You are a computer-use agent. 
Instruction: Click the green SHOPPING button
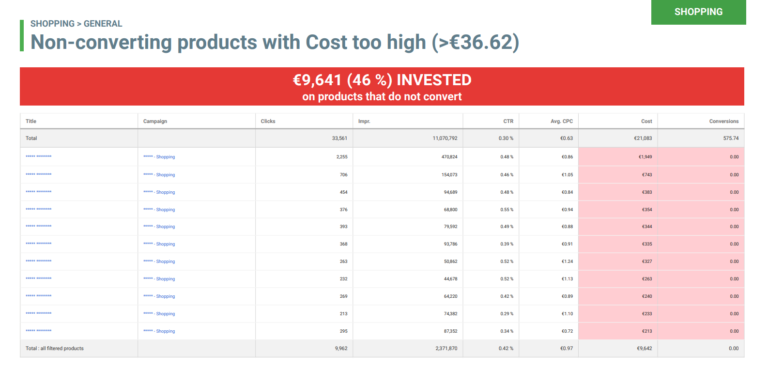(x=698, y=12)
